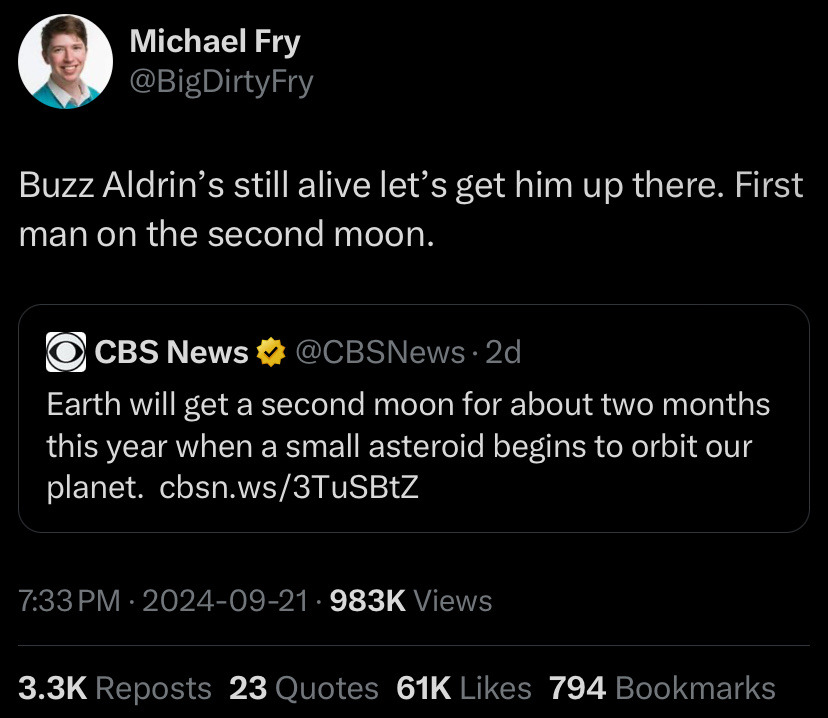Screen dimensions: 828x718
Task: Open the @BigDirtyFry handle
Action: tap(221, 81)
